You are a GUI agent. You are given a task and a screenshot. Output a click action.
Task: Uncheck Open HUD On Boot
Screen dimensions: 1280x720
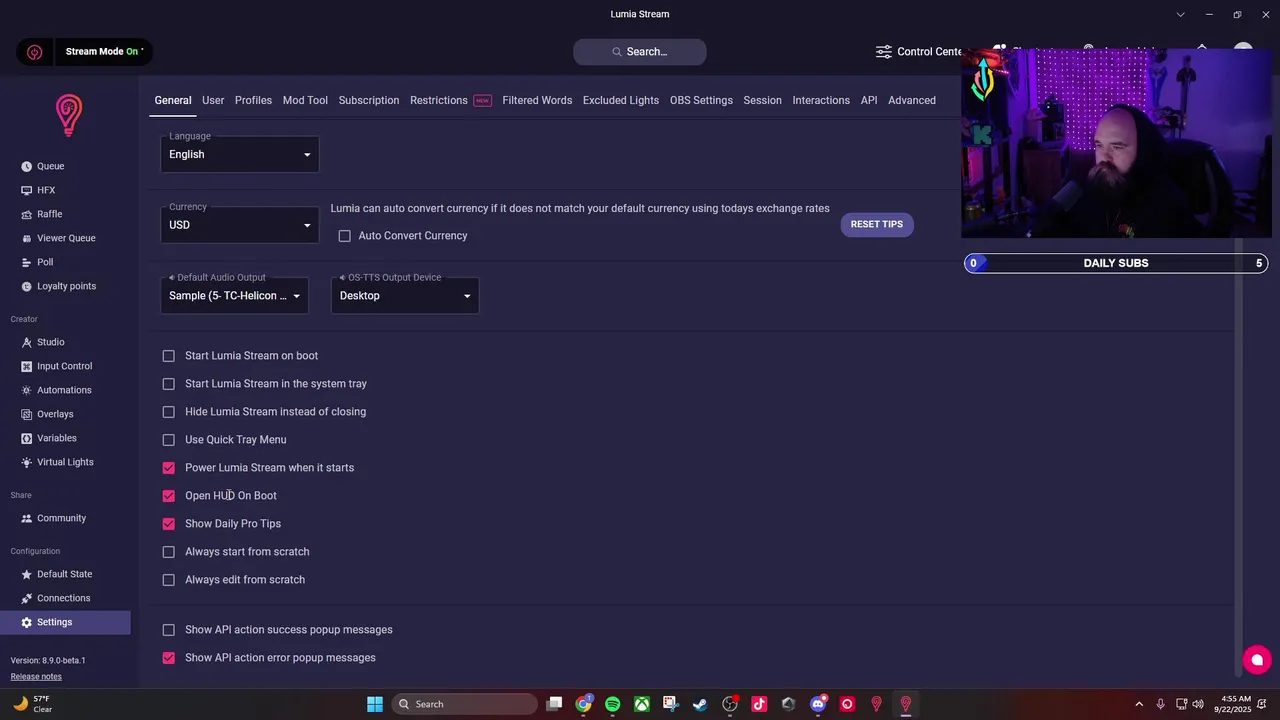[x=169, y=496]
